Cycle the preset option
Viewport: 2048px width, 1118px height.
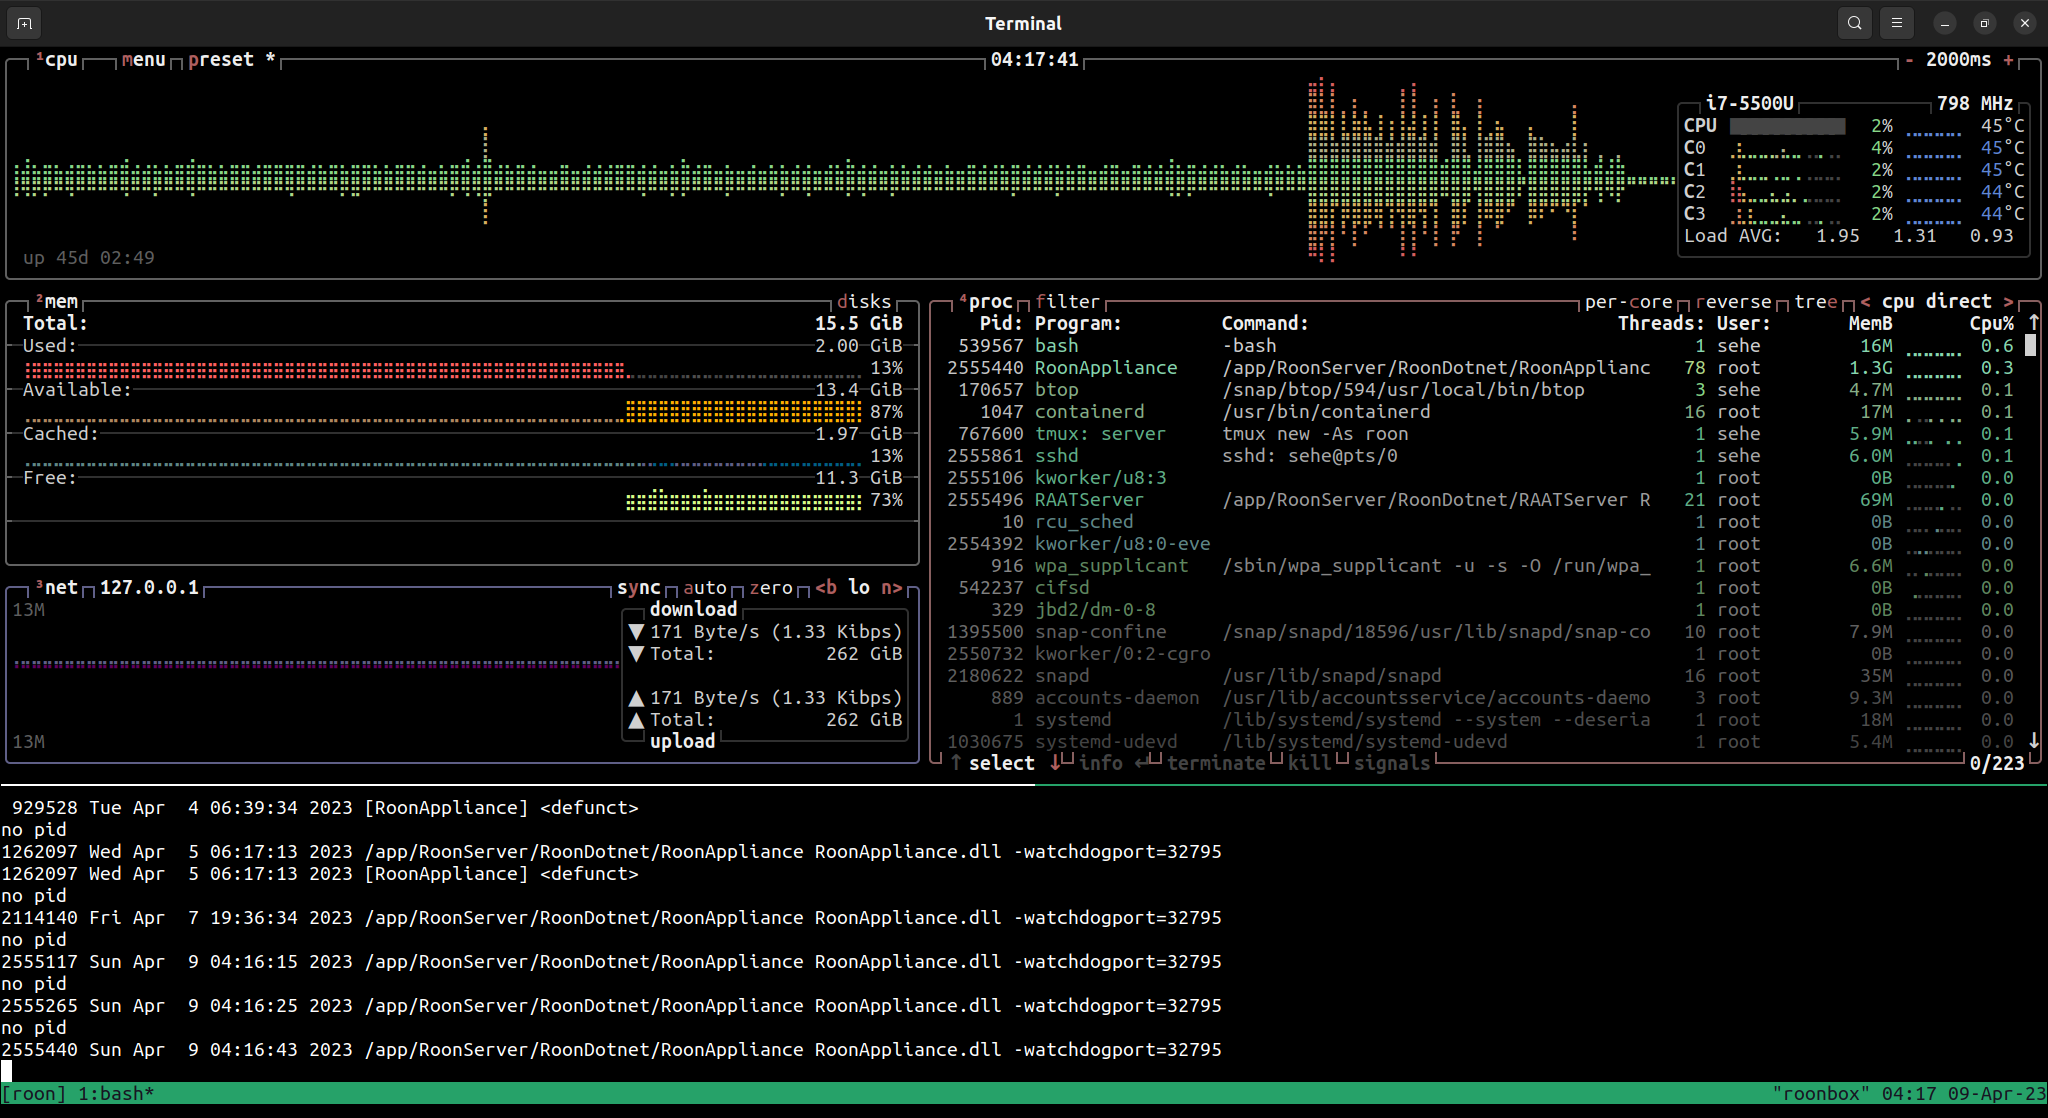[x=221, y=60]
